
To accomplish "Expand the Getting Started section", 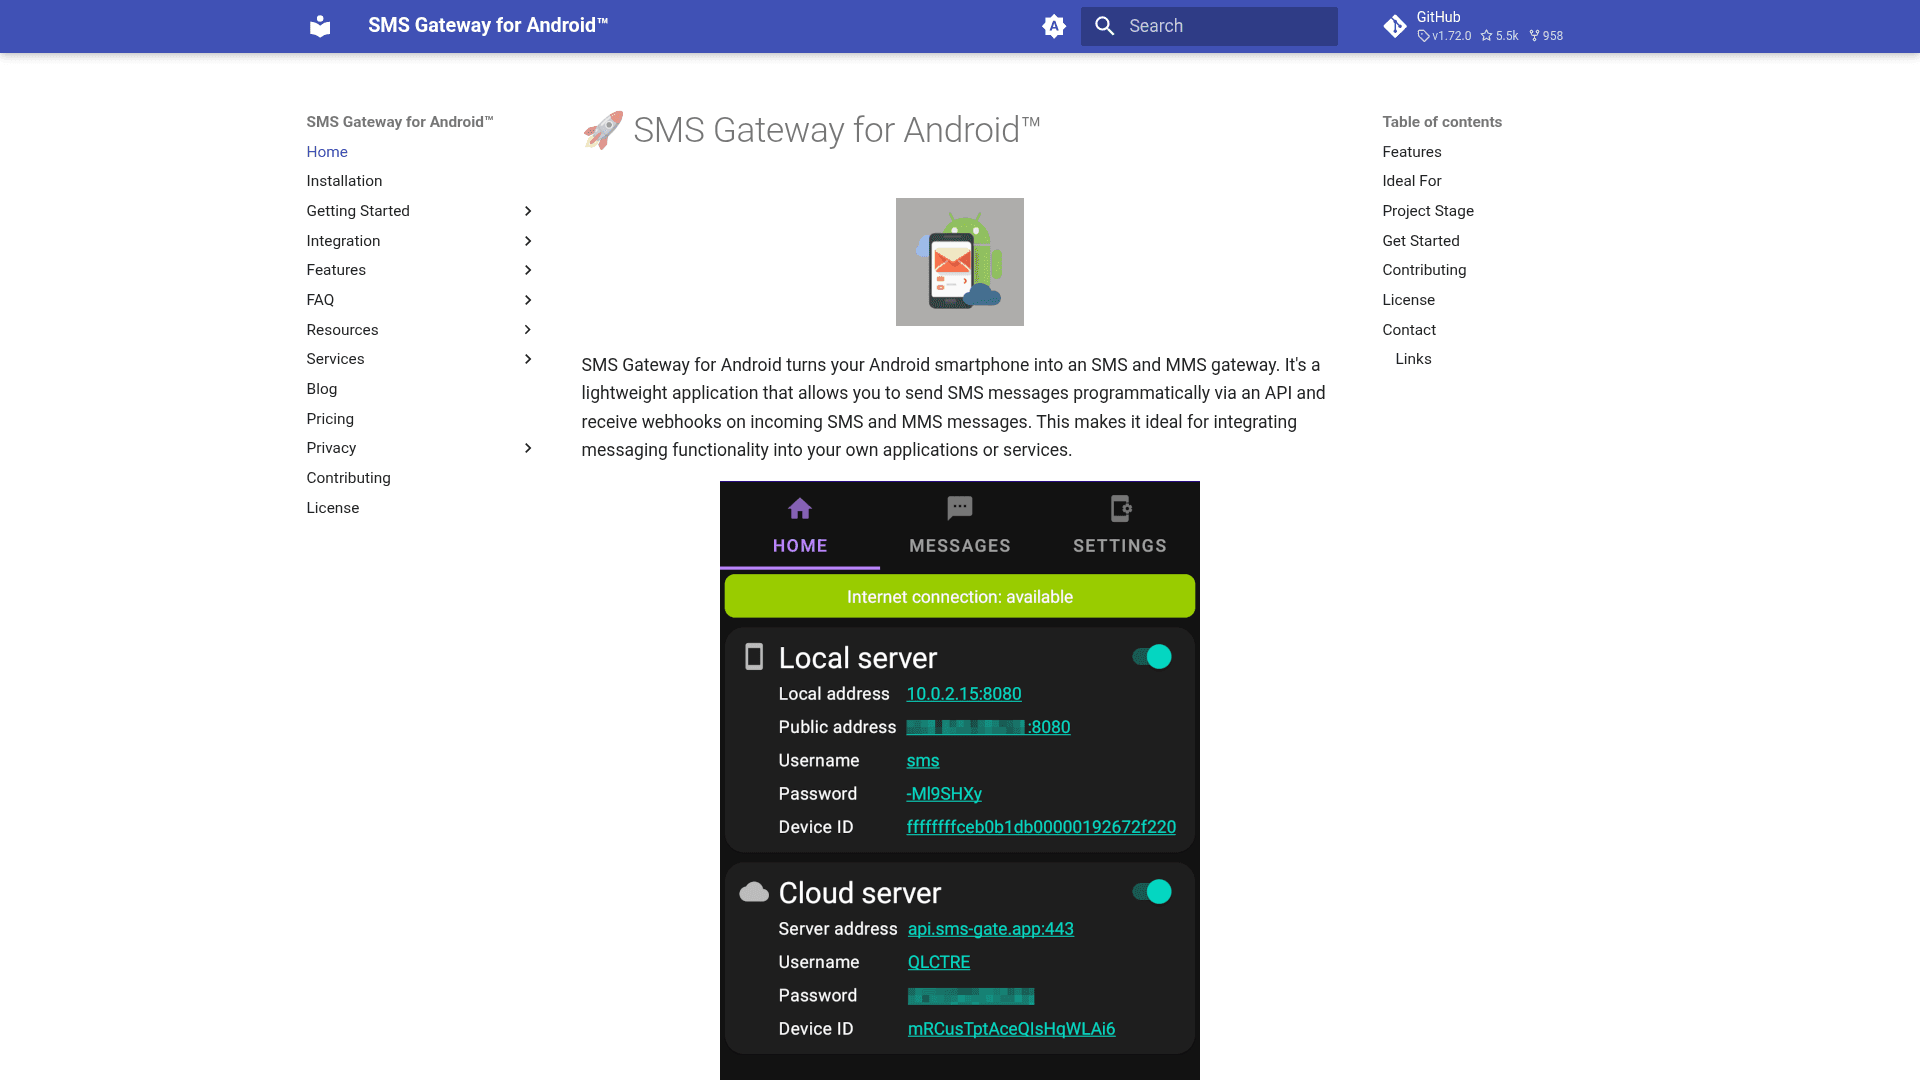I will coord(528,211).
